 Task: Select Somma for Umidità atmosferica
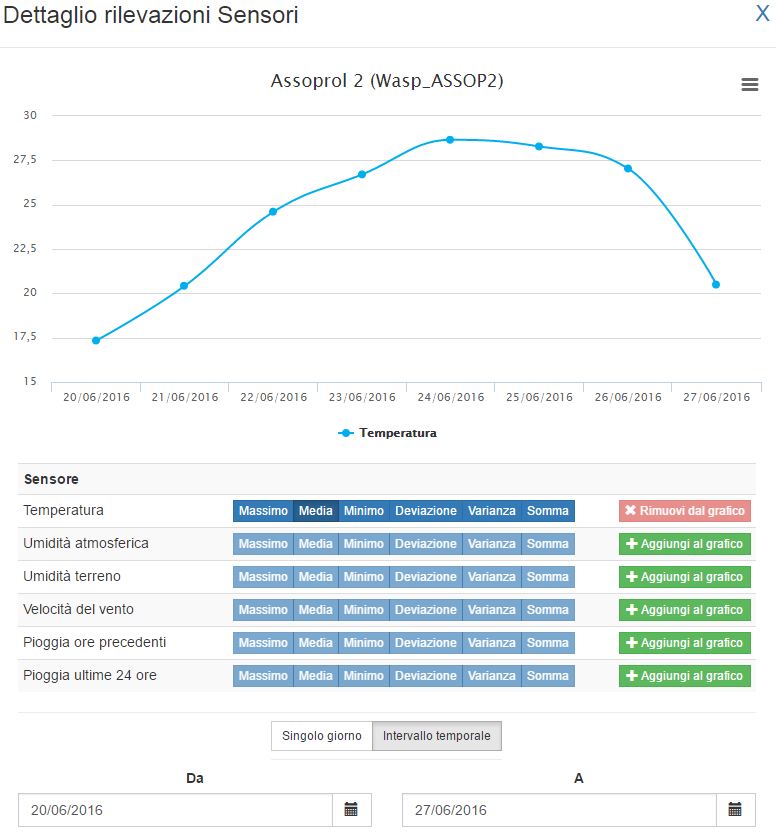point(548,544)
